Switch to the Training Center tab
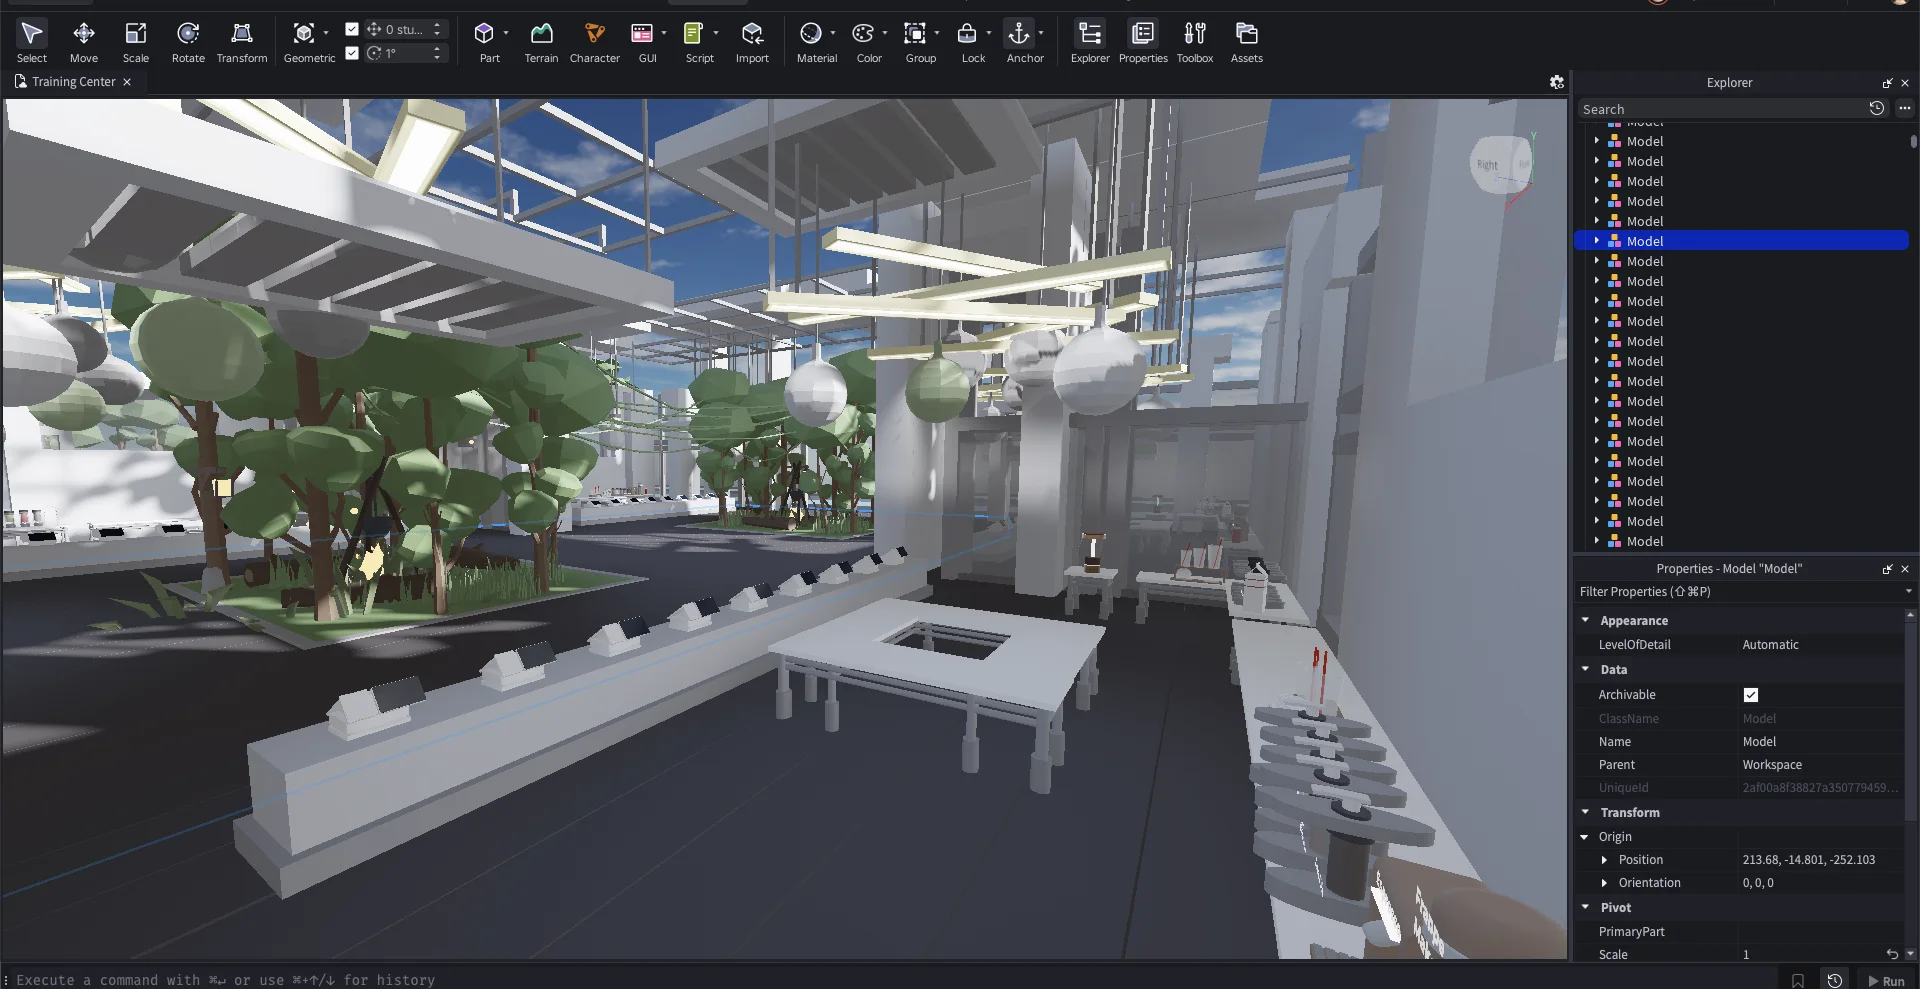This screenshot has width=1920, height=989. 73,82
